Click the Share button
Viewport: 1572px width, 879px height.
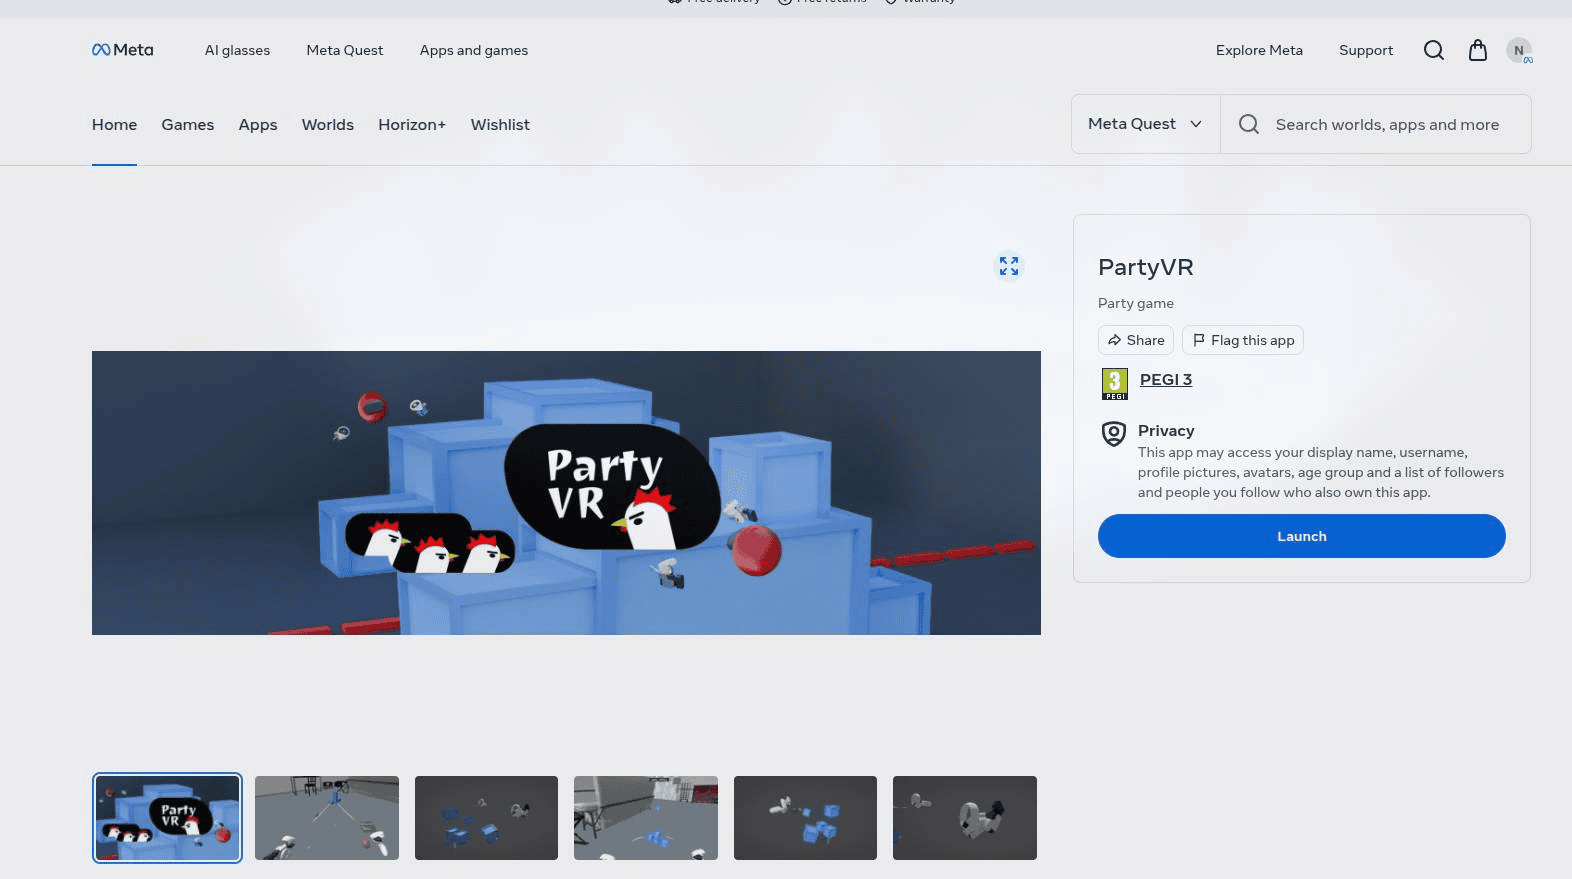click(x=1136, y=340)
